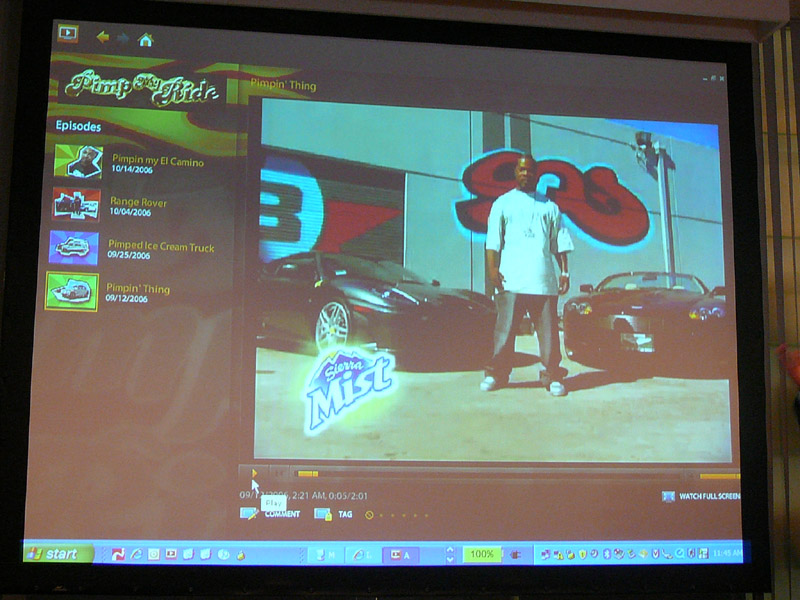Click the first rating dot after the clear icon

click(x=381, y=515)
